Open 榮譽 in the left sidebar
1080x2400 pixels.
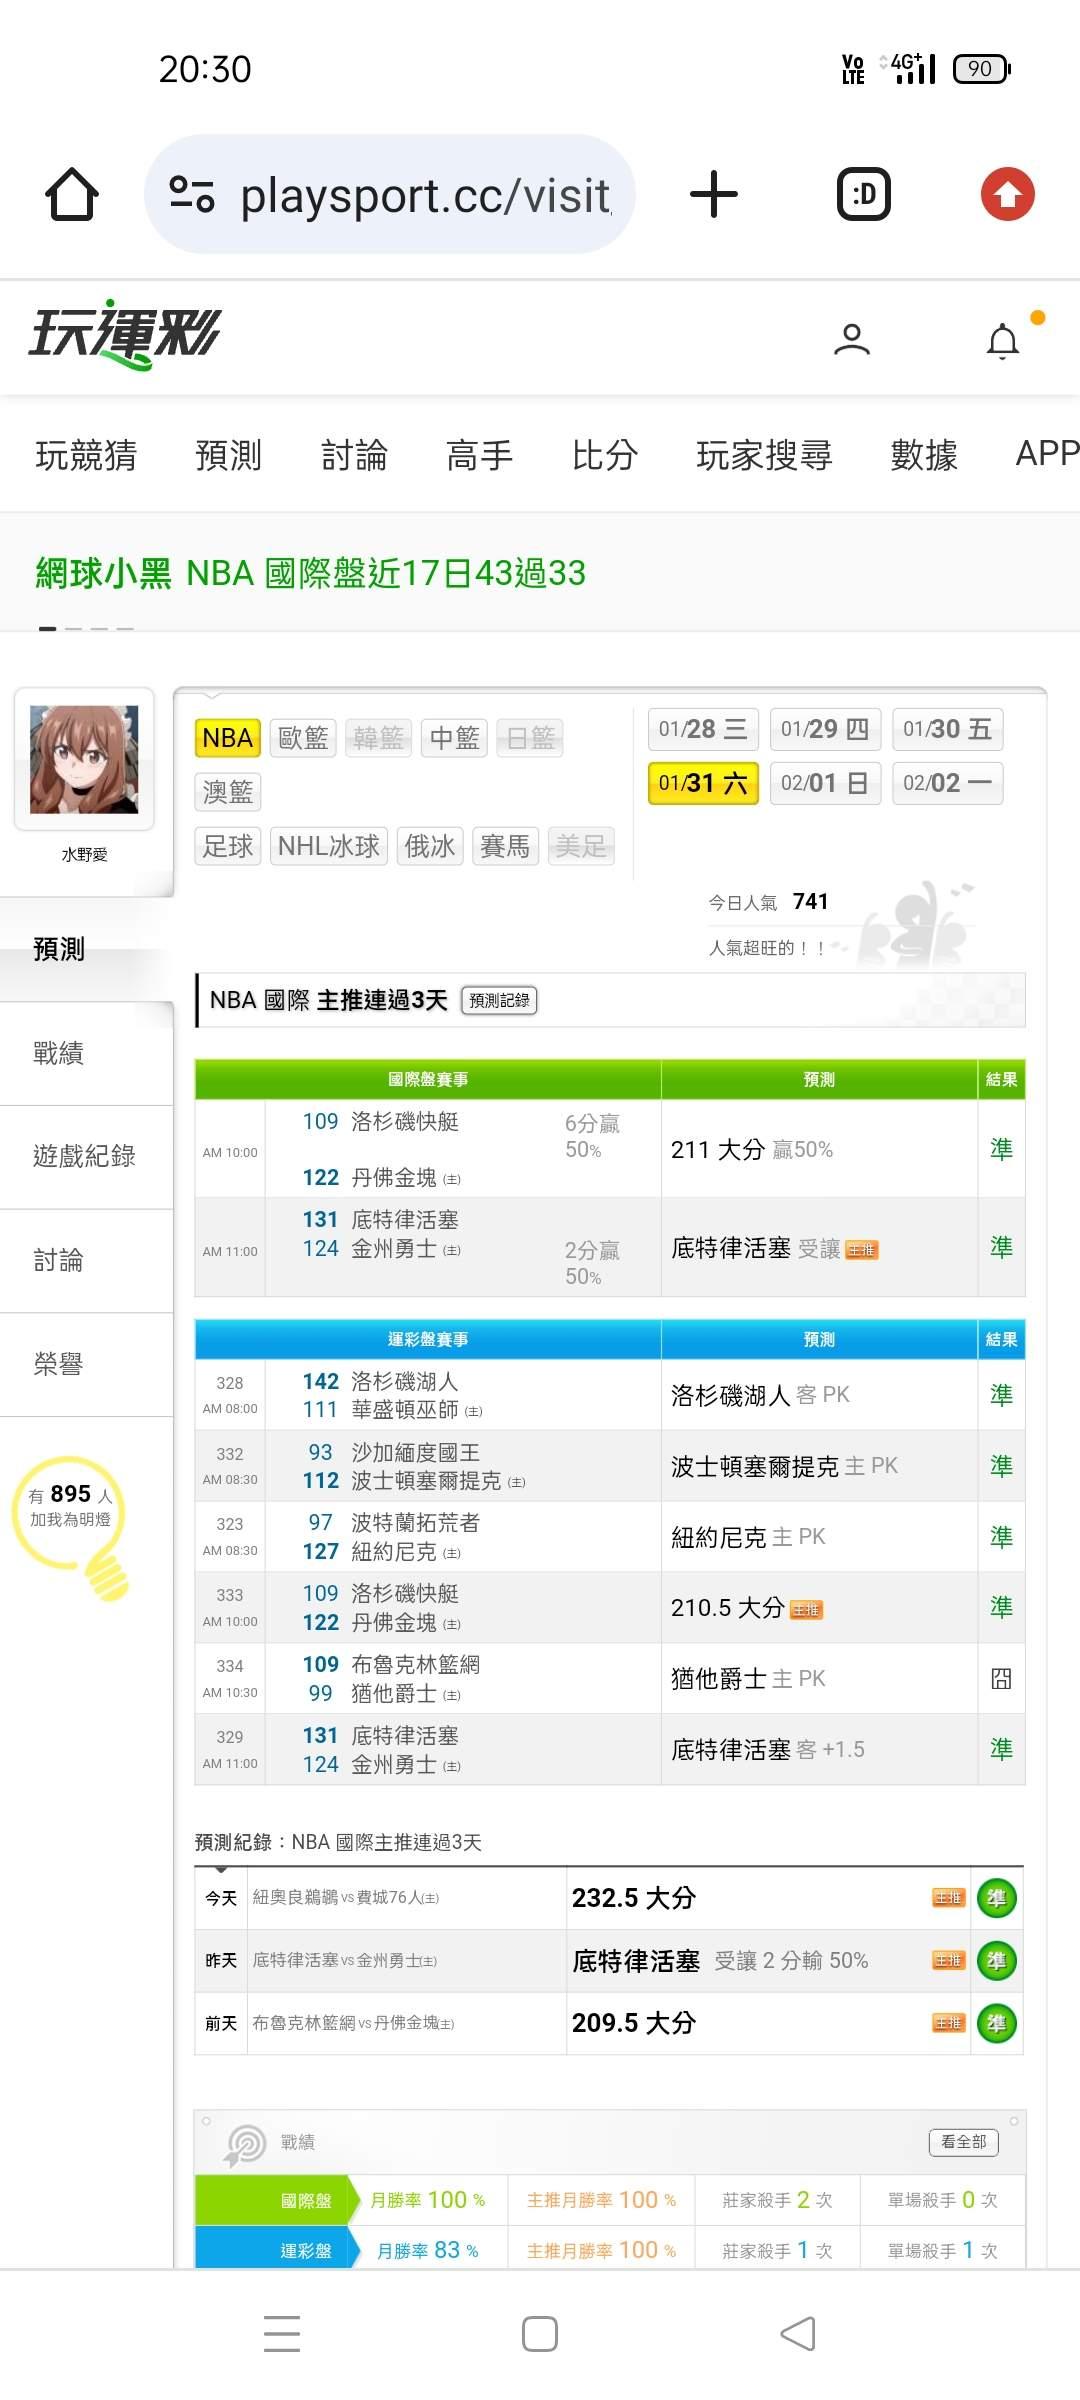pyautogui.click(x=86, y=1365)
